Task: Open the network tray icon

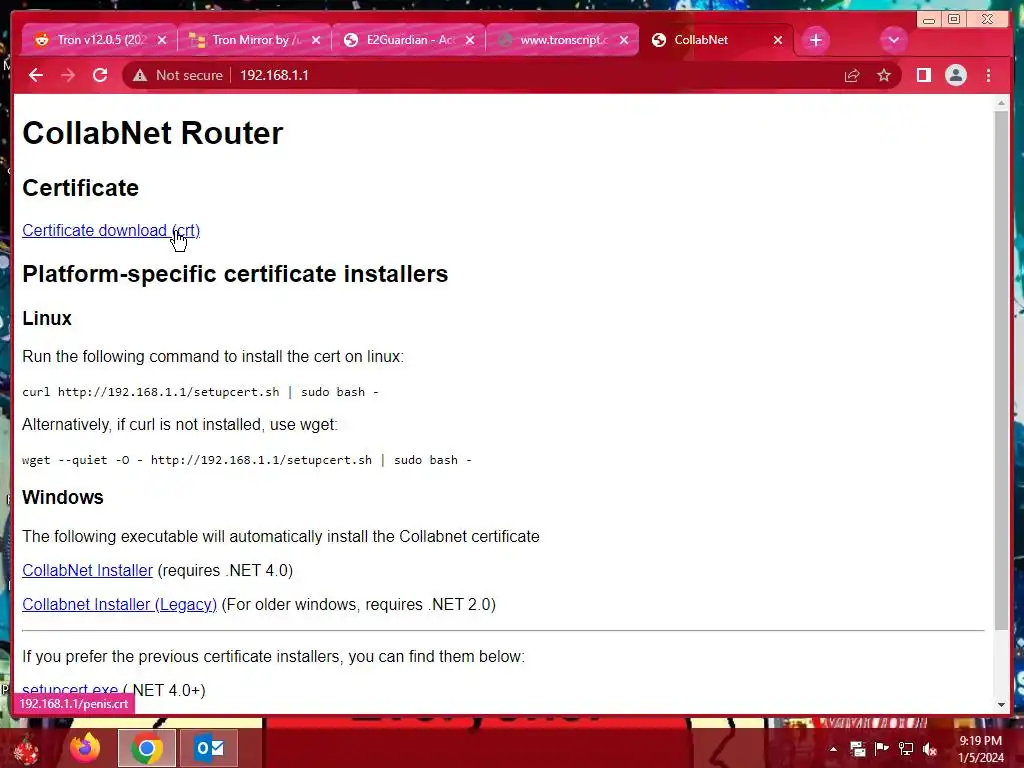Action: [905, 749]
